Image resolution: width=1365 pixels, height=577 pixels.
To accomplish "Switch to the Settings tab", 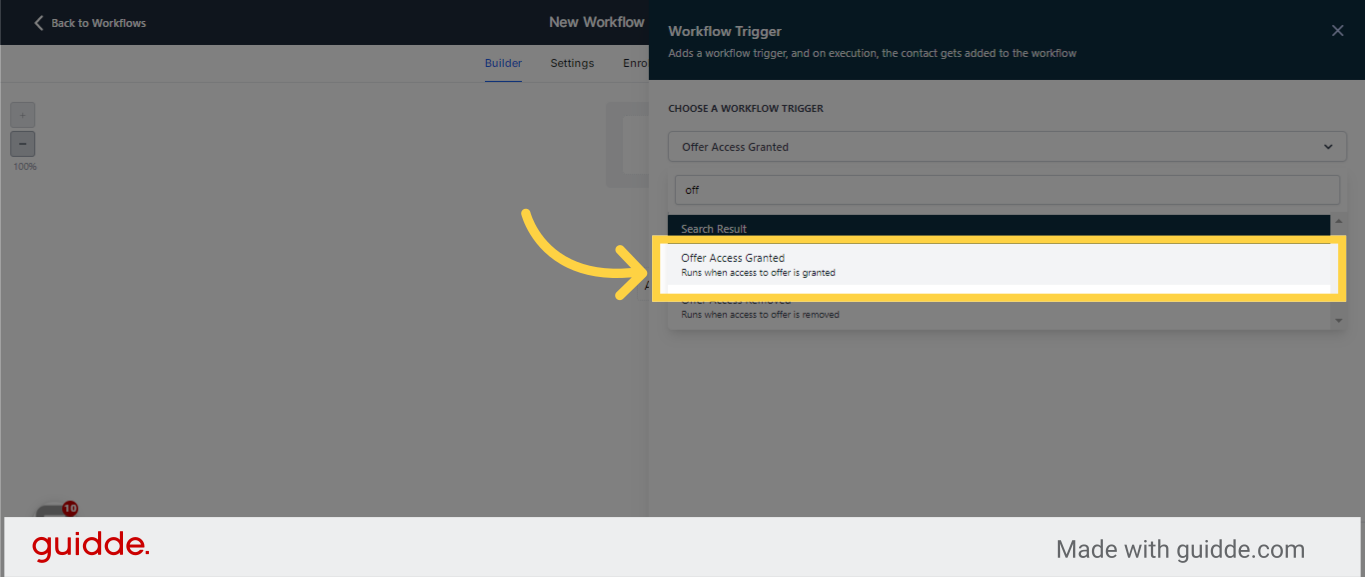I will click(572, 63).
